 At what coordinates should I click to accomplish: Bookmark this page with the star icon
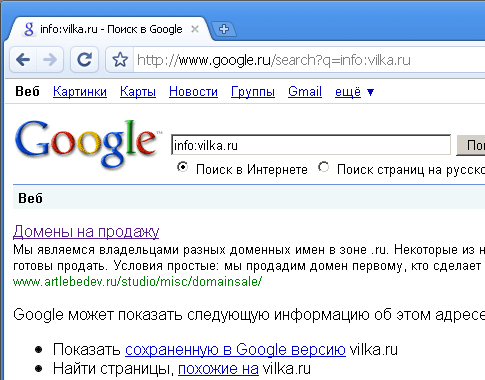click(x=120, y=60)
